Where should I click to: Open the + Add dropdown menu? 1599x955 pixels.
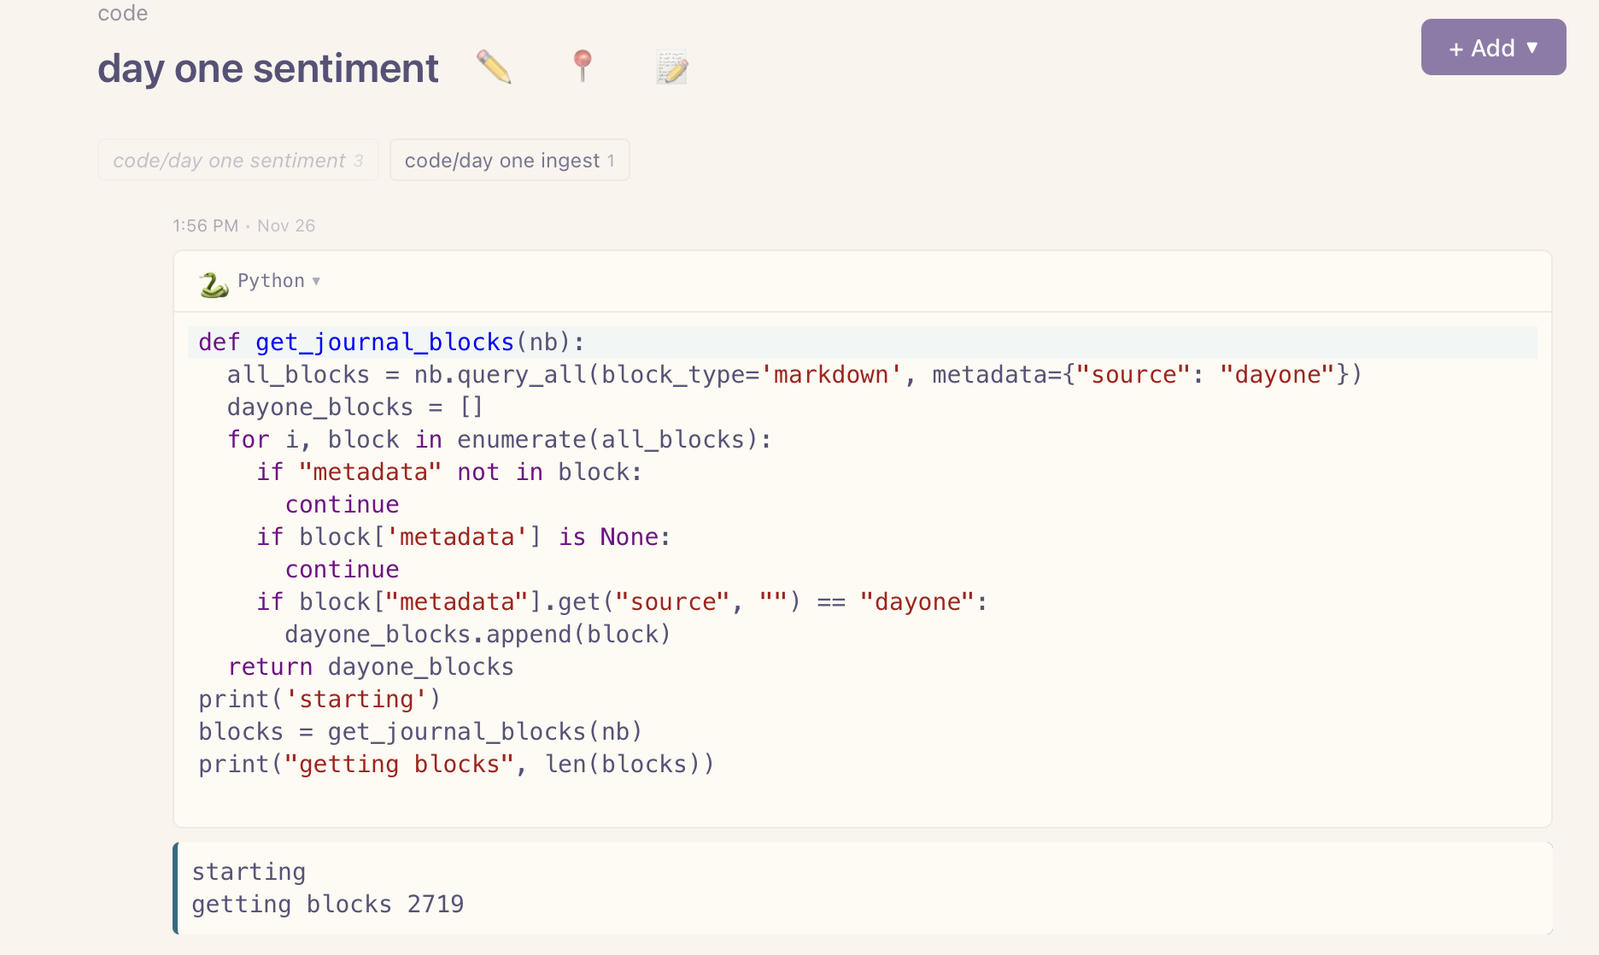1493,48
